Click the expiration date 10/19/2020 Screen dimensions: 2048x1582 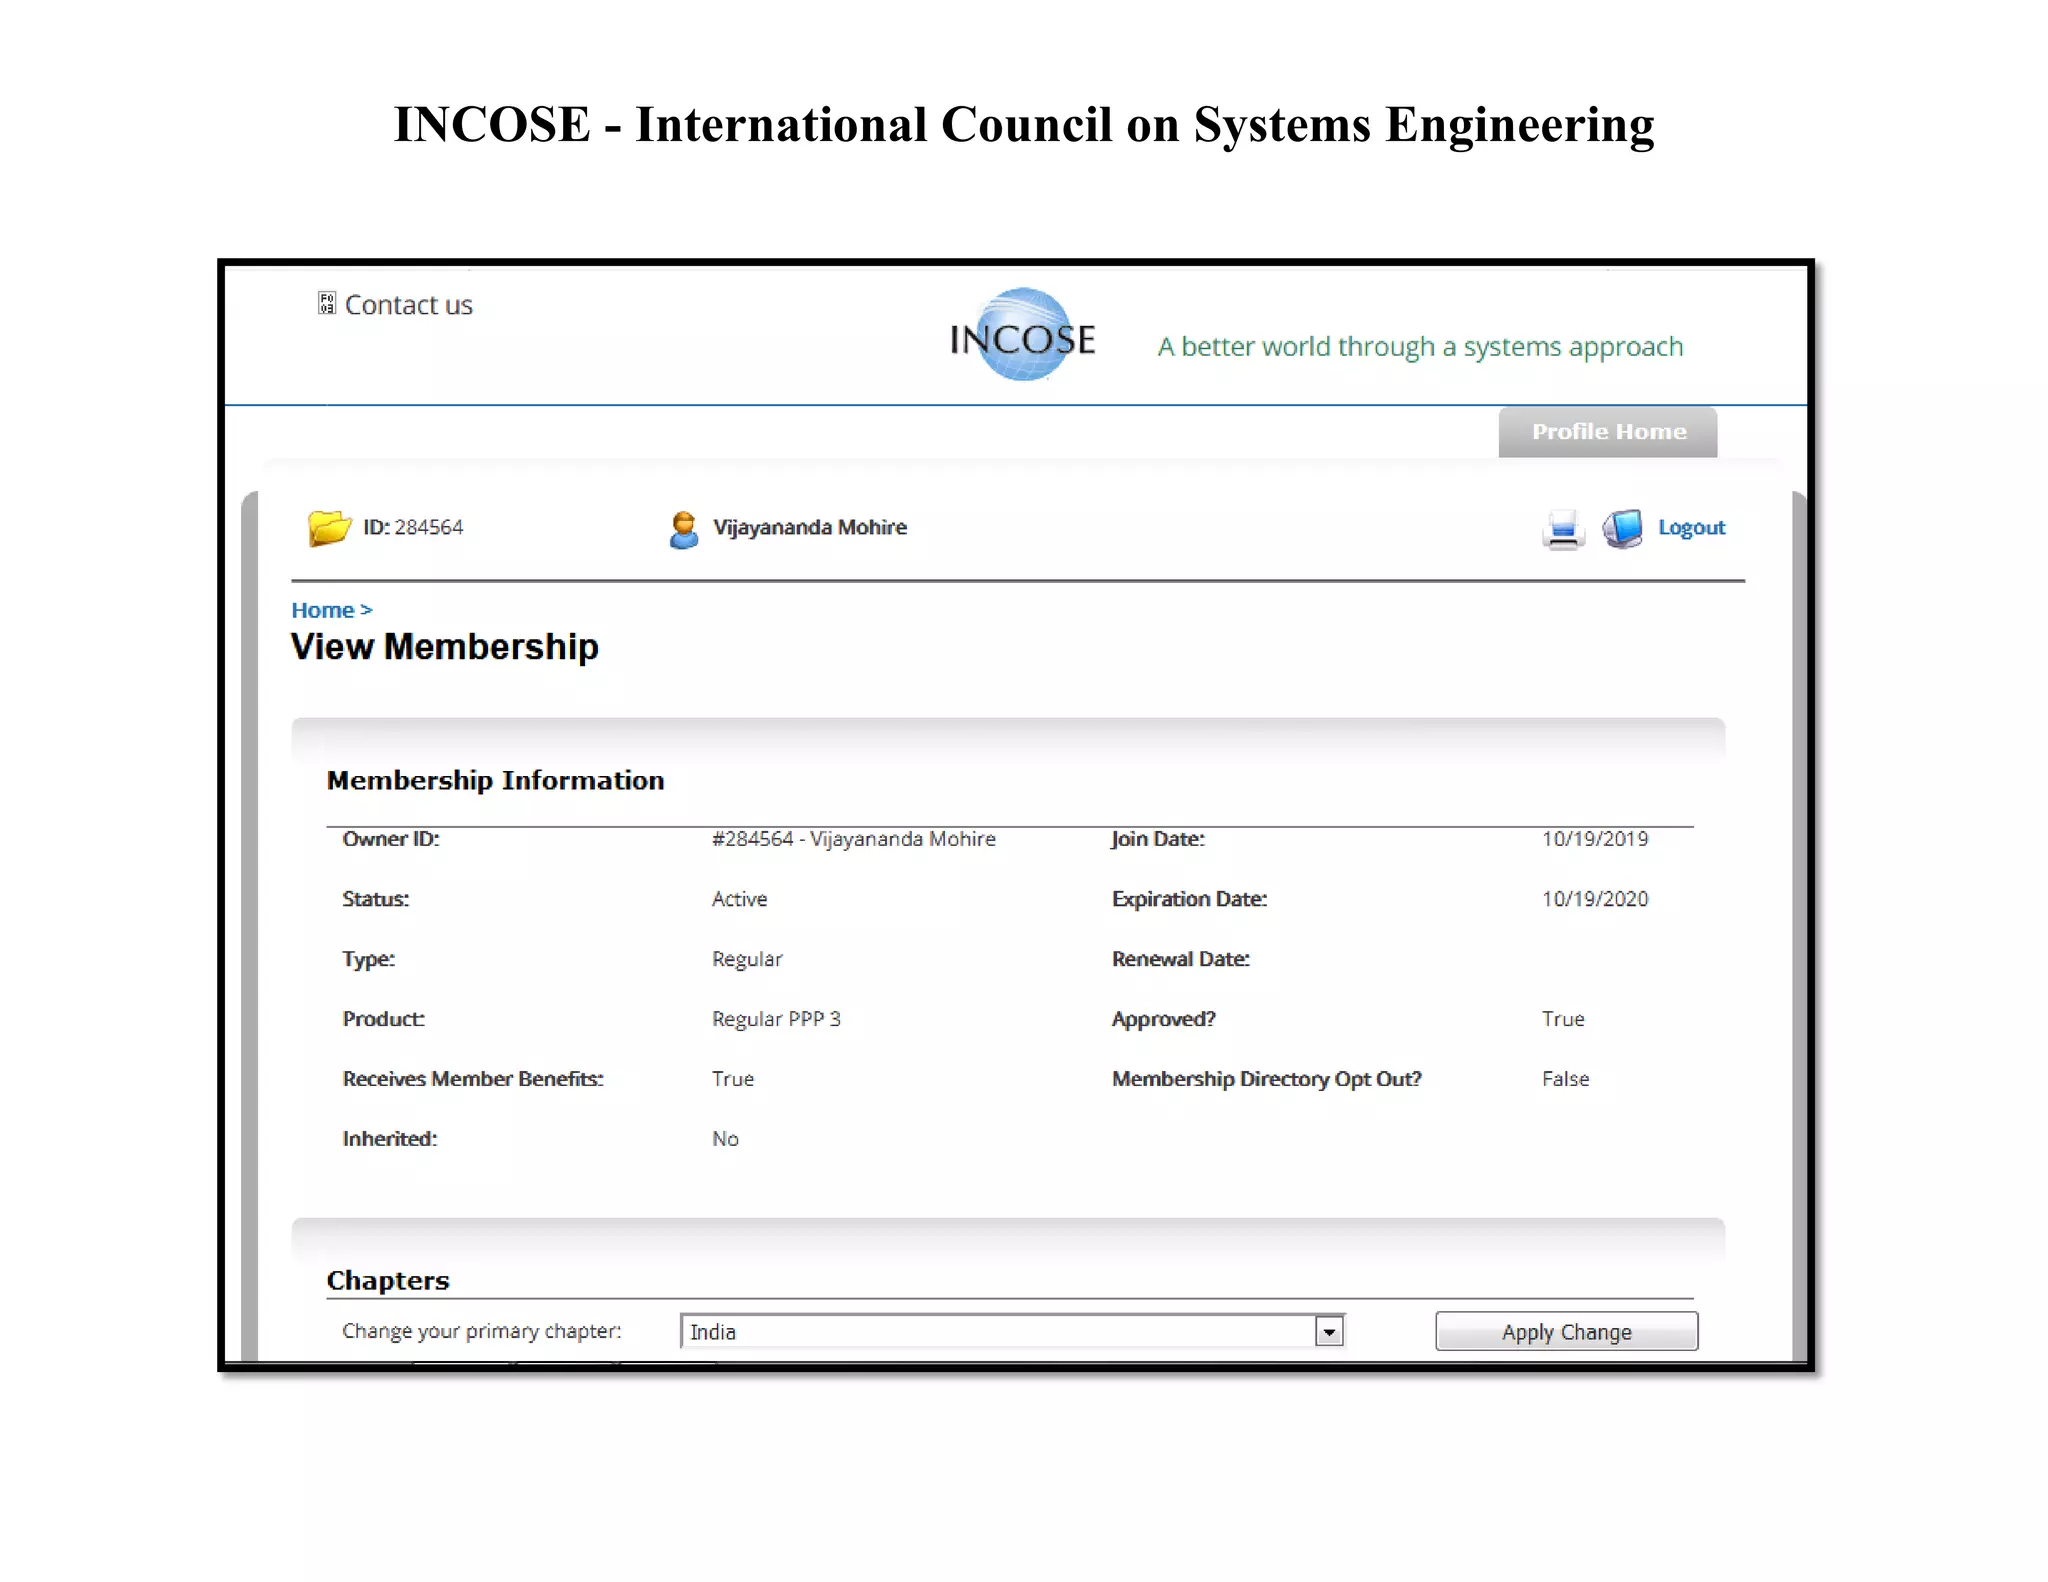tap(1595, 899)
